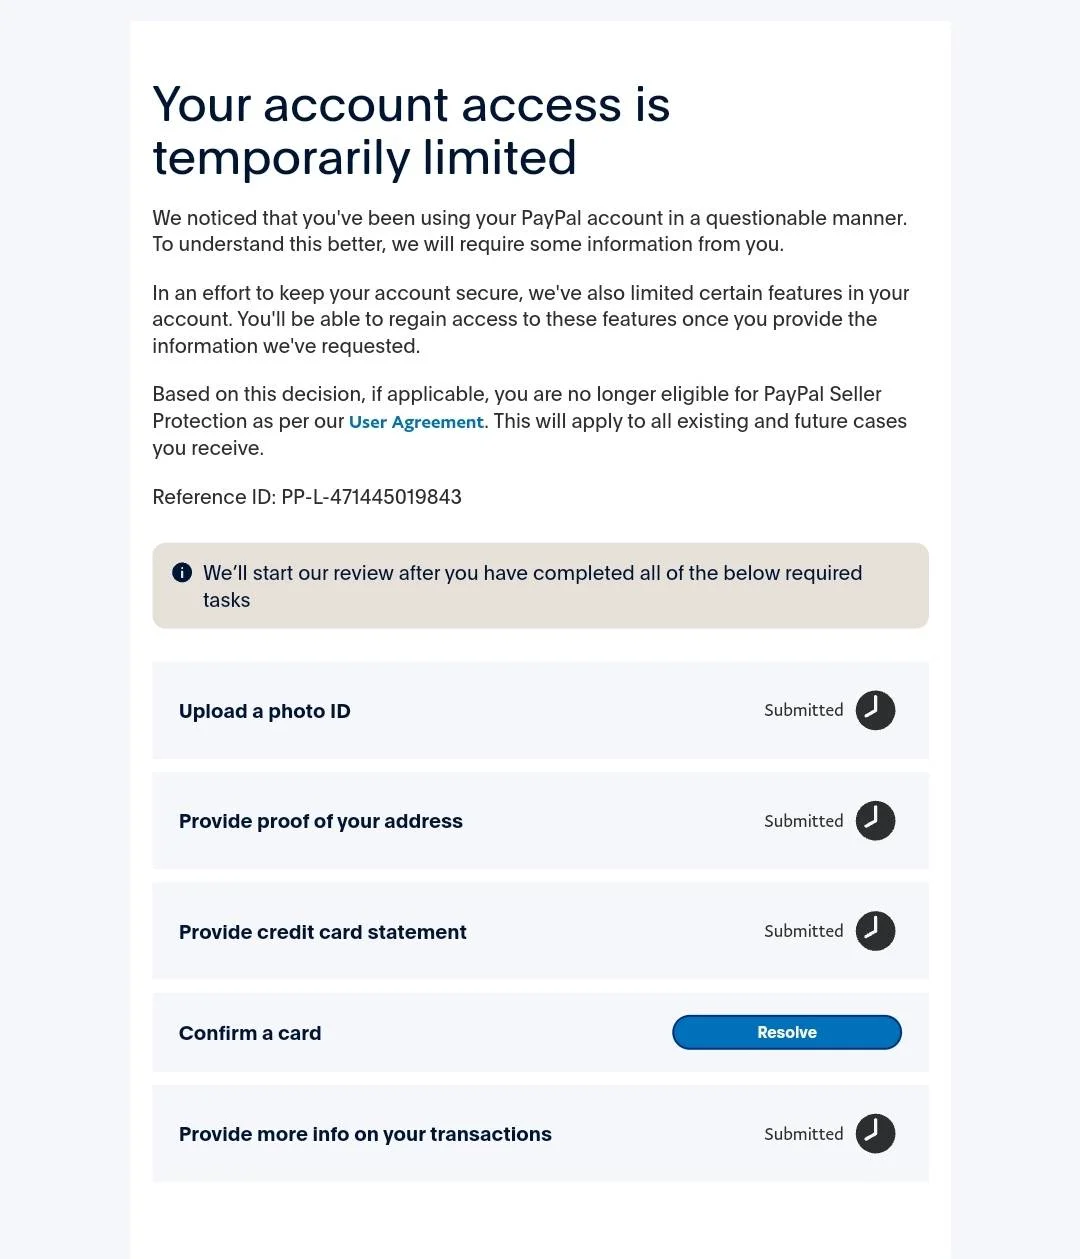Click Submitted status for proof of address
Image resolution: width=1080 pixels, height=1259 pixels.
pyautogui.click(x=804, y=821)
